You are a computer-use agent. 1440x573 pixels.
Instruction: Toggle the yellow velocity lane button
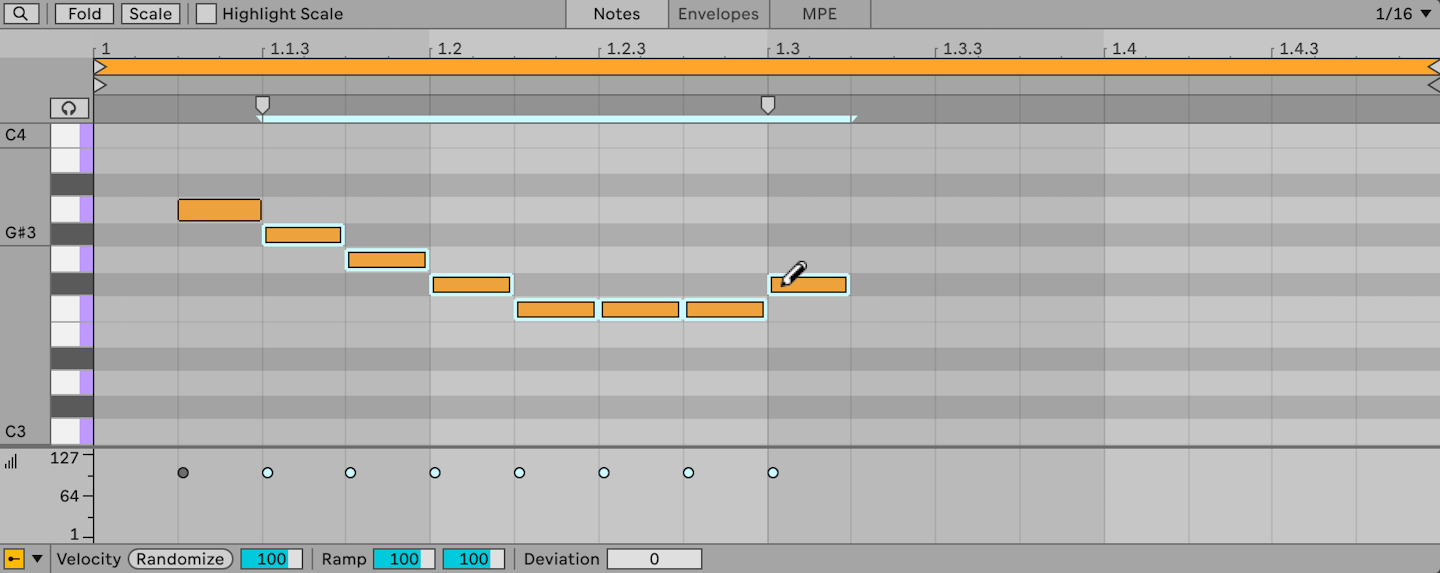point(14,559)
